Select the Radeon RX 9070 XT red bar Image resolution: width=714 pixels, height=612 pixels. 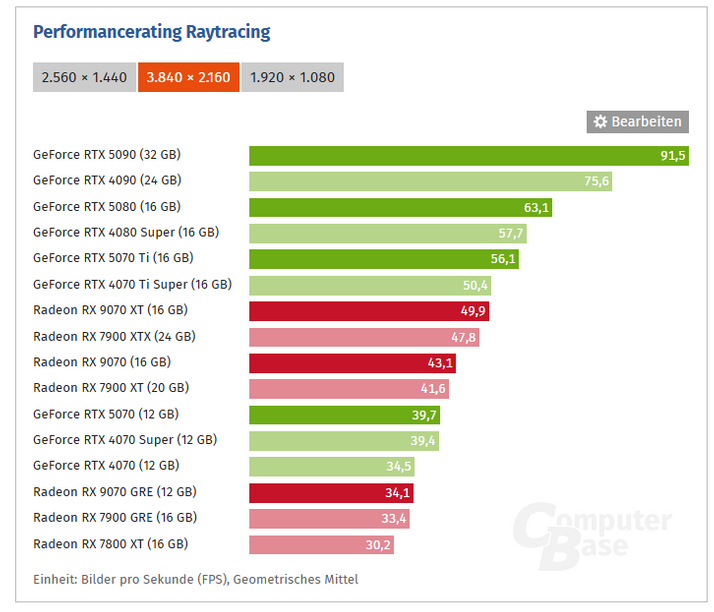coord(368,310)
